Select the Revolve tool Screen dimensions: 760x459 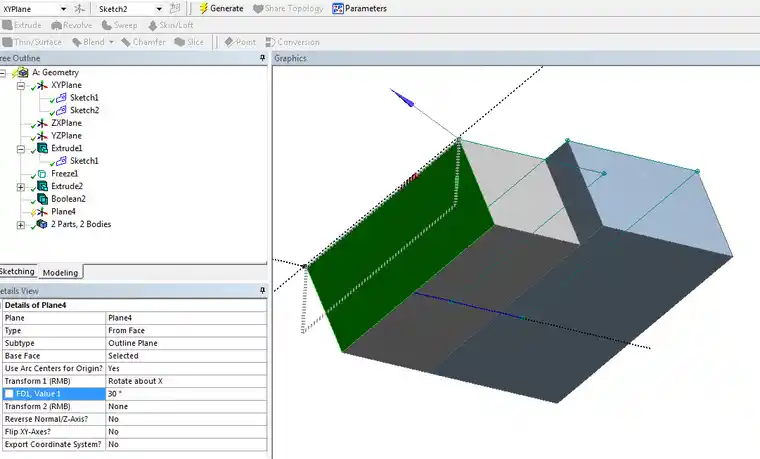[x=72, y=25]
